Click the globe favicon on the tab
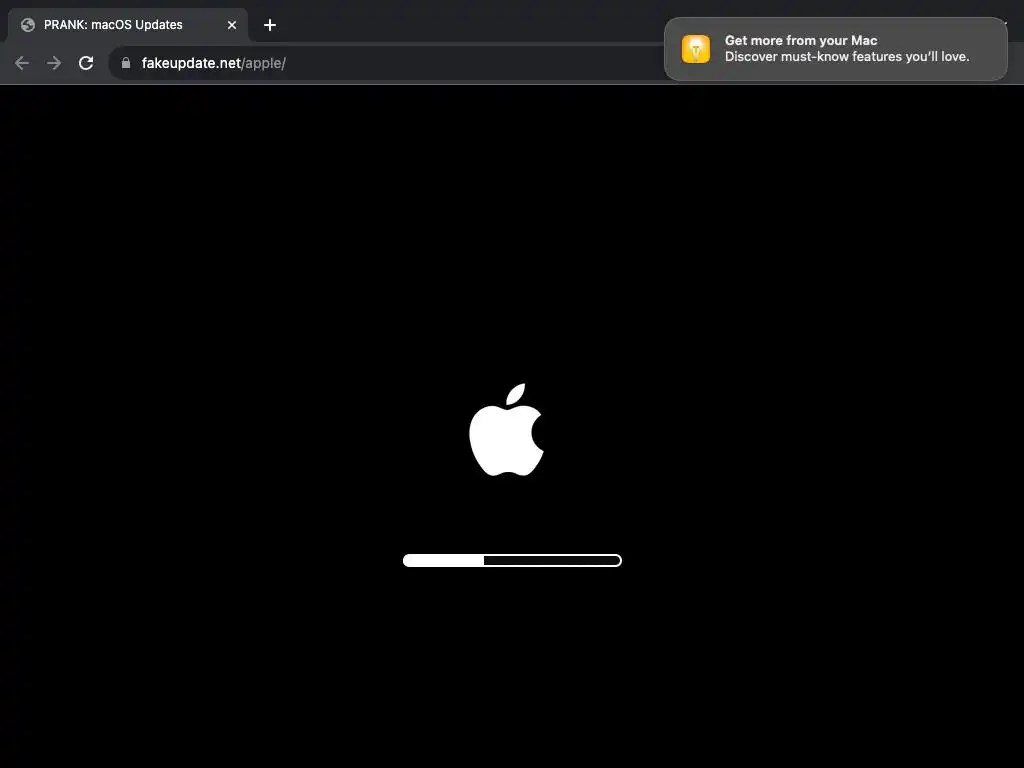This screenshot has width=1024, height=768. (27, 25)
